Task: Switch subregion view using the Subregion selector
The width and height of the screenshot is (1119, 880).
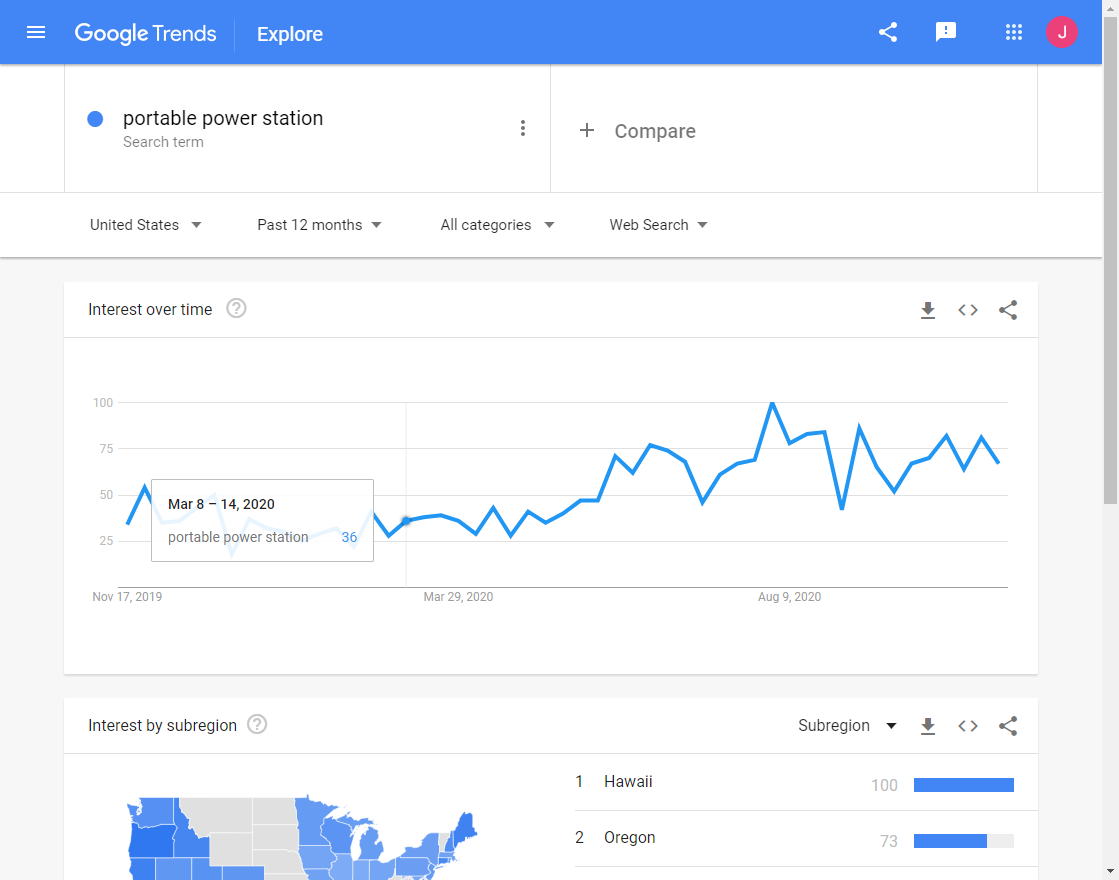Action: pos(847,725)
